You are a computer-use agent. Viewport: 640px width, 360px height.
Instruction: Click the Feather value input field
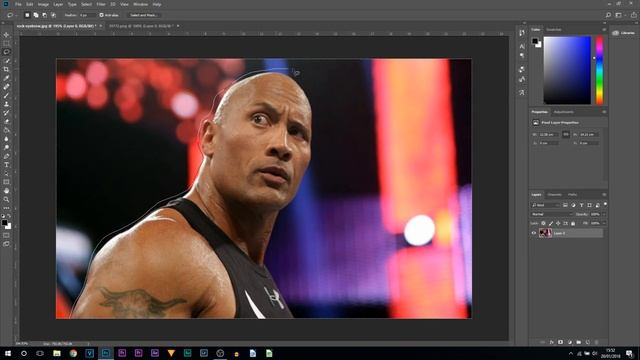point(87,15)
